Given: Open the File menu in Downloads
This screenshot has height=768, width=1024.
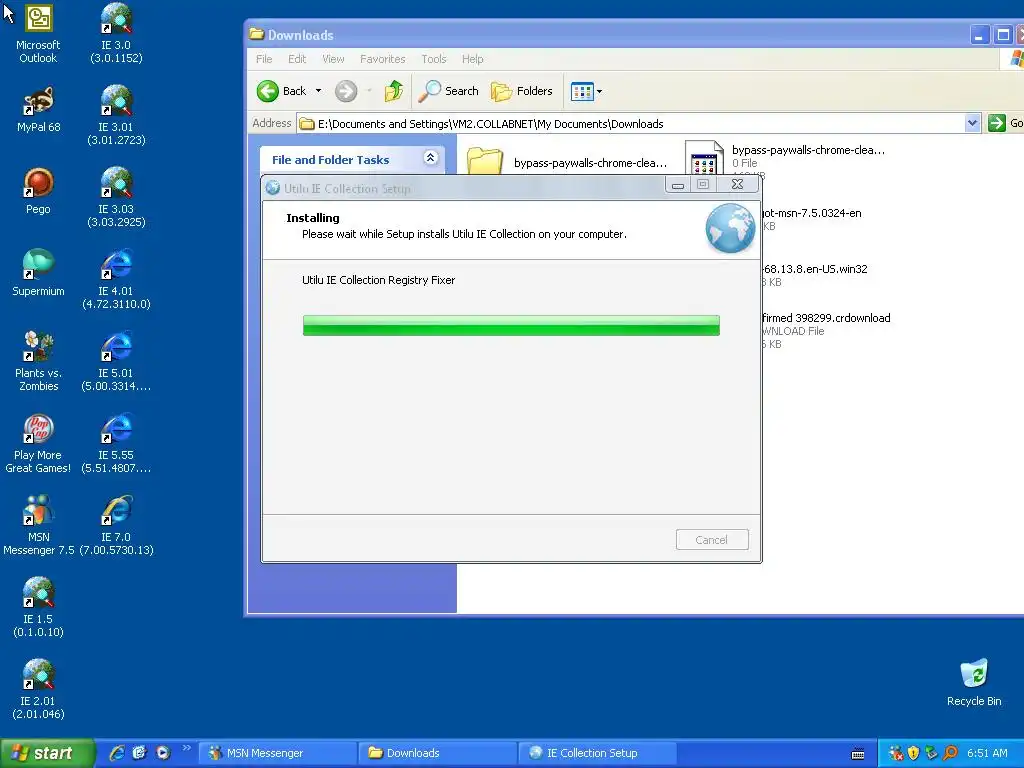Looking at the screenshot, I should 264,59.
